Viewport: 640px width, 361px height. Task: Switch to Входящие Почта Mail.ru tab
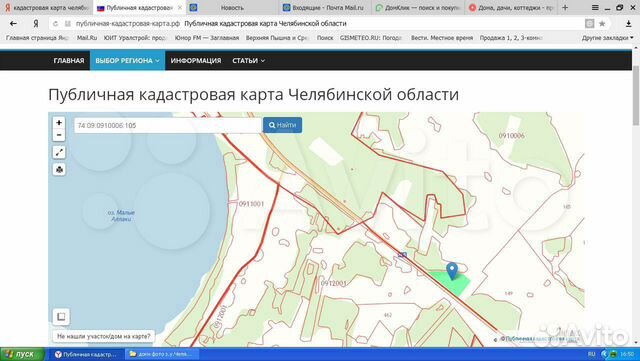pos(325,7)
